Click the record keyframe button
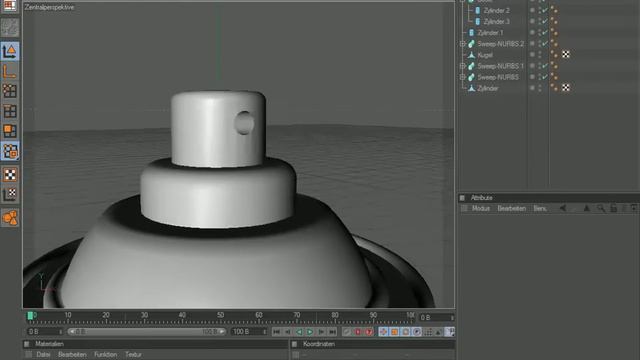This screenshot has height=360, width=640. click(x=347, y=332)
